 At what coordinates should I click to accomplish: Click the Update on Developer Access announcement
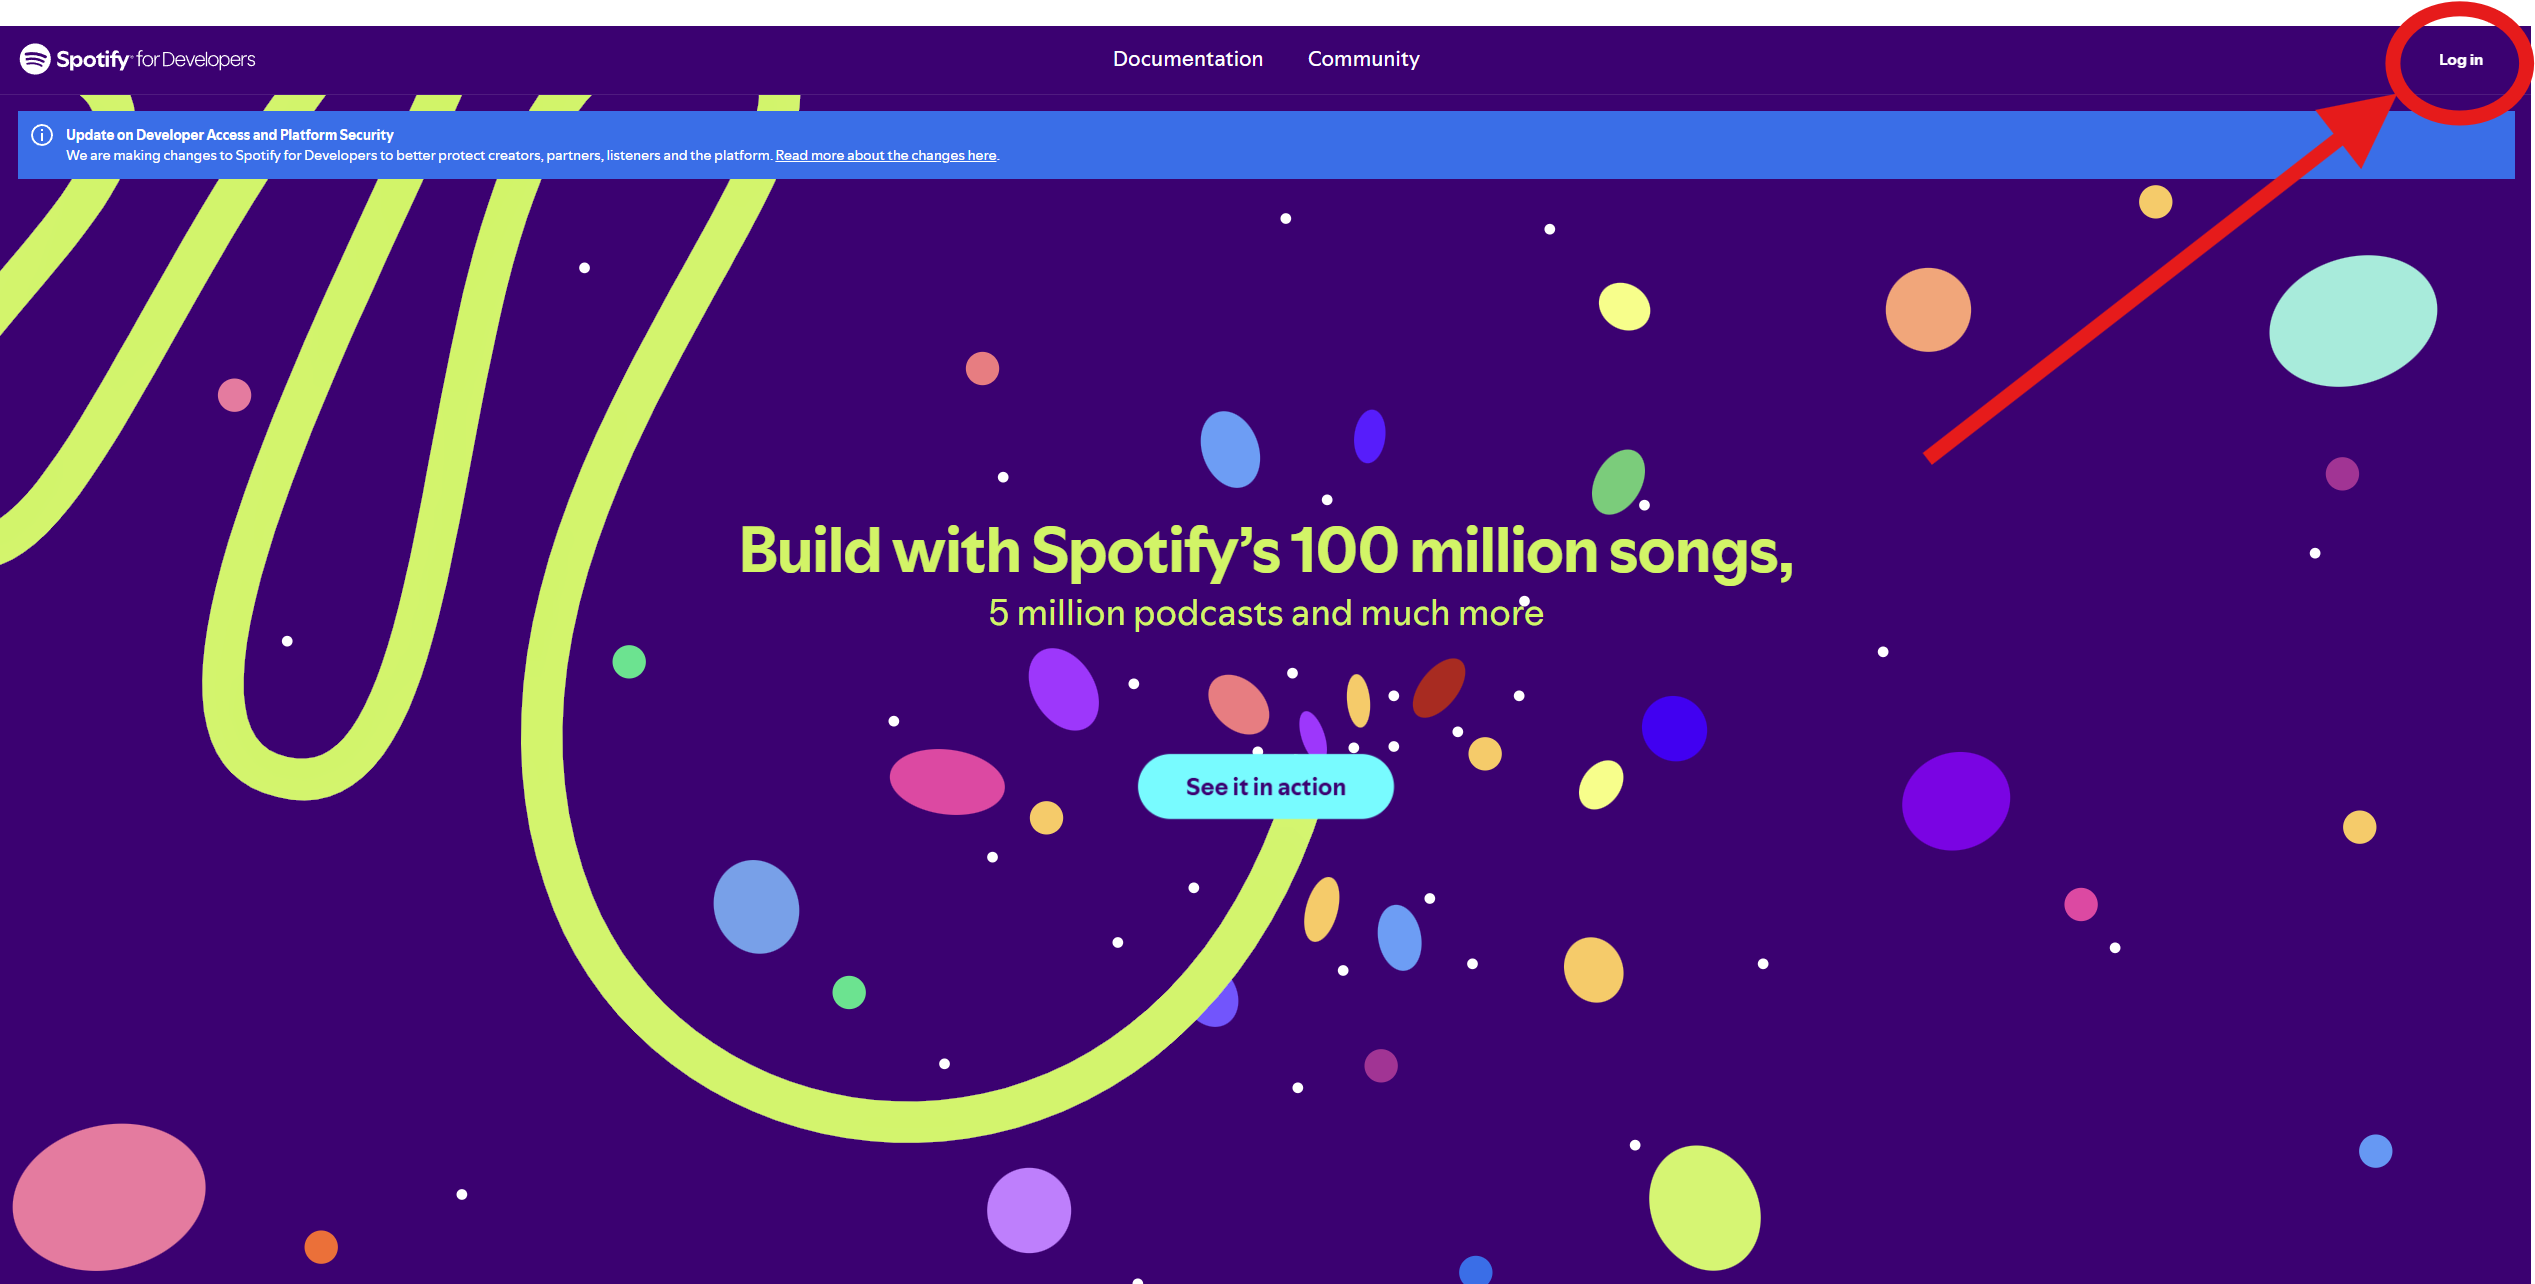229,134
